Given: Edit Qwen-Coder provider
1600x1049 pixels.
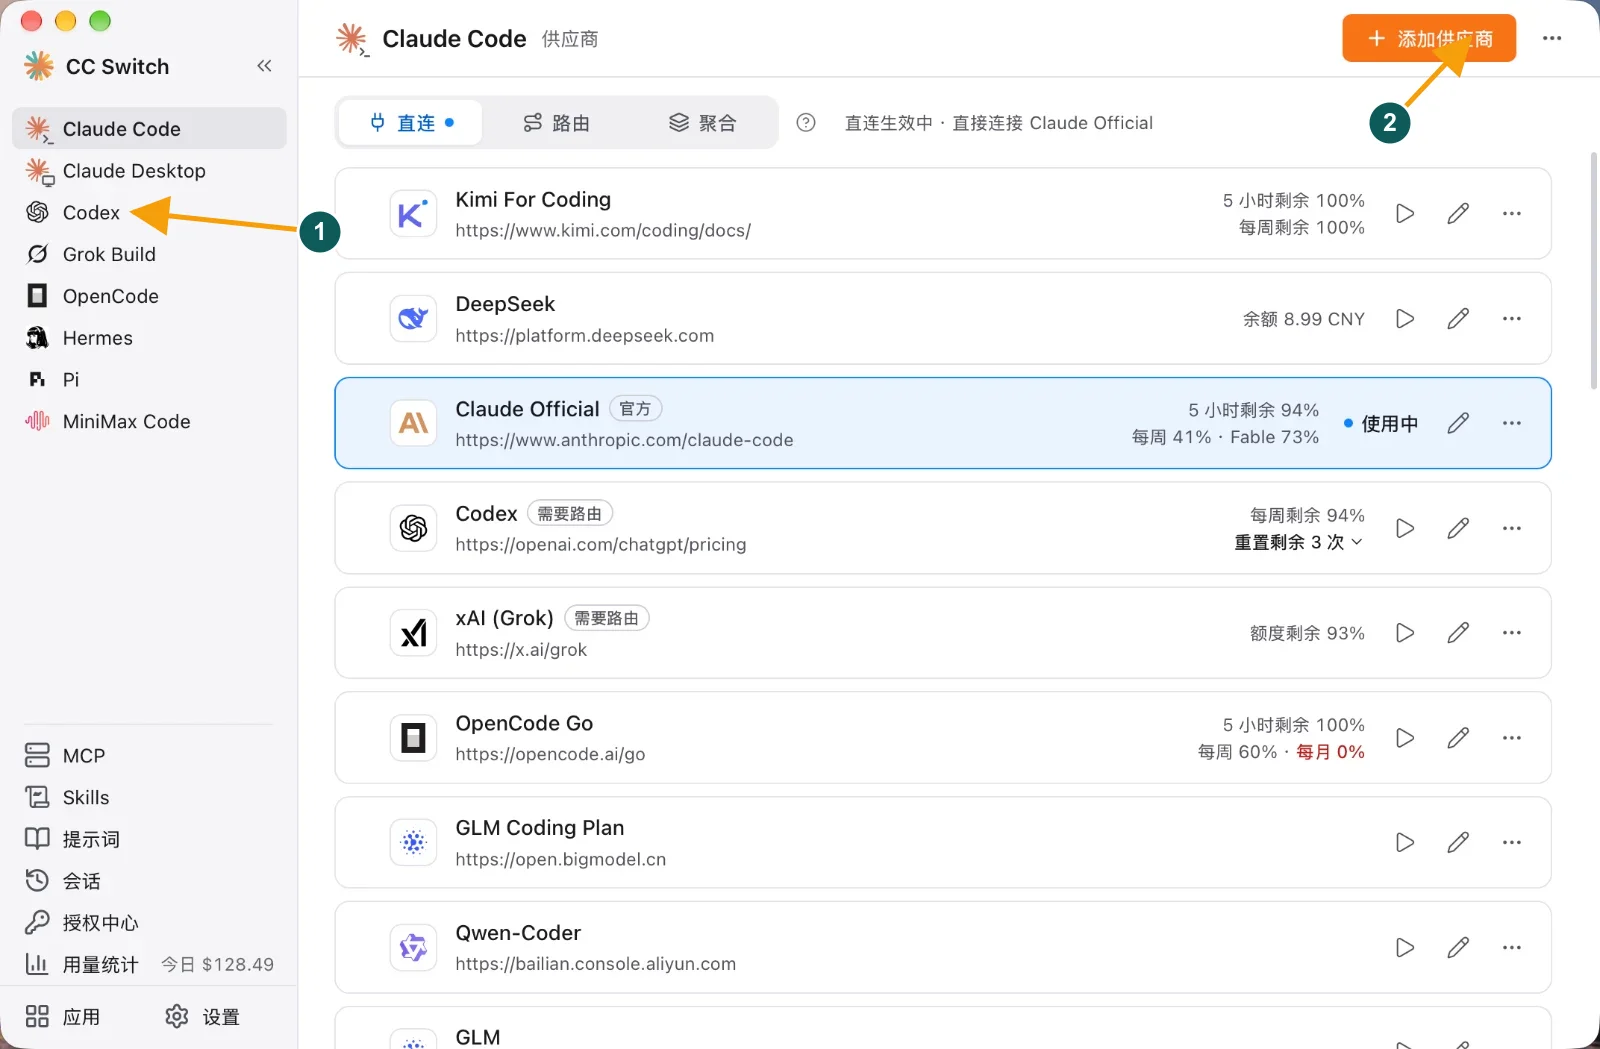Looking at the screenshot, I should (1458, 947).
